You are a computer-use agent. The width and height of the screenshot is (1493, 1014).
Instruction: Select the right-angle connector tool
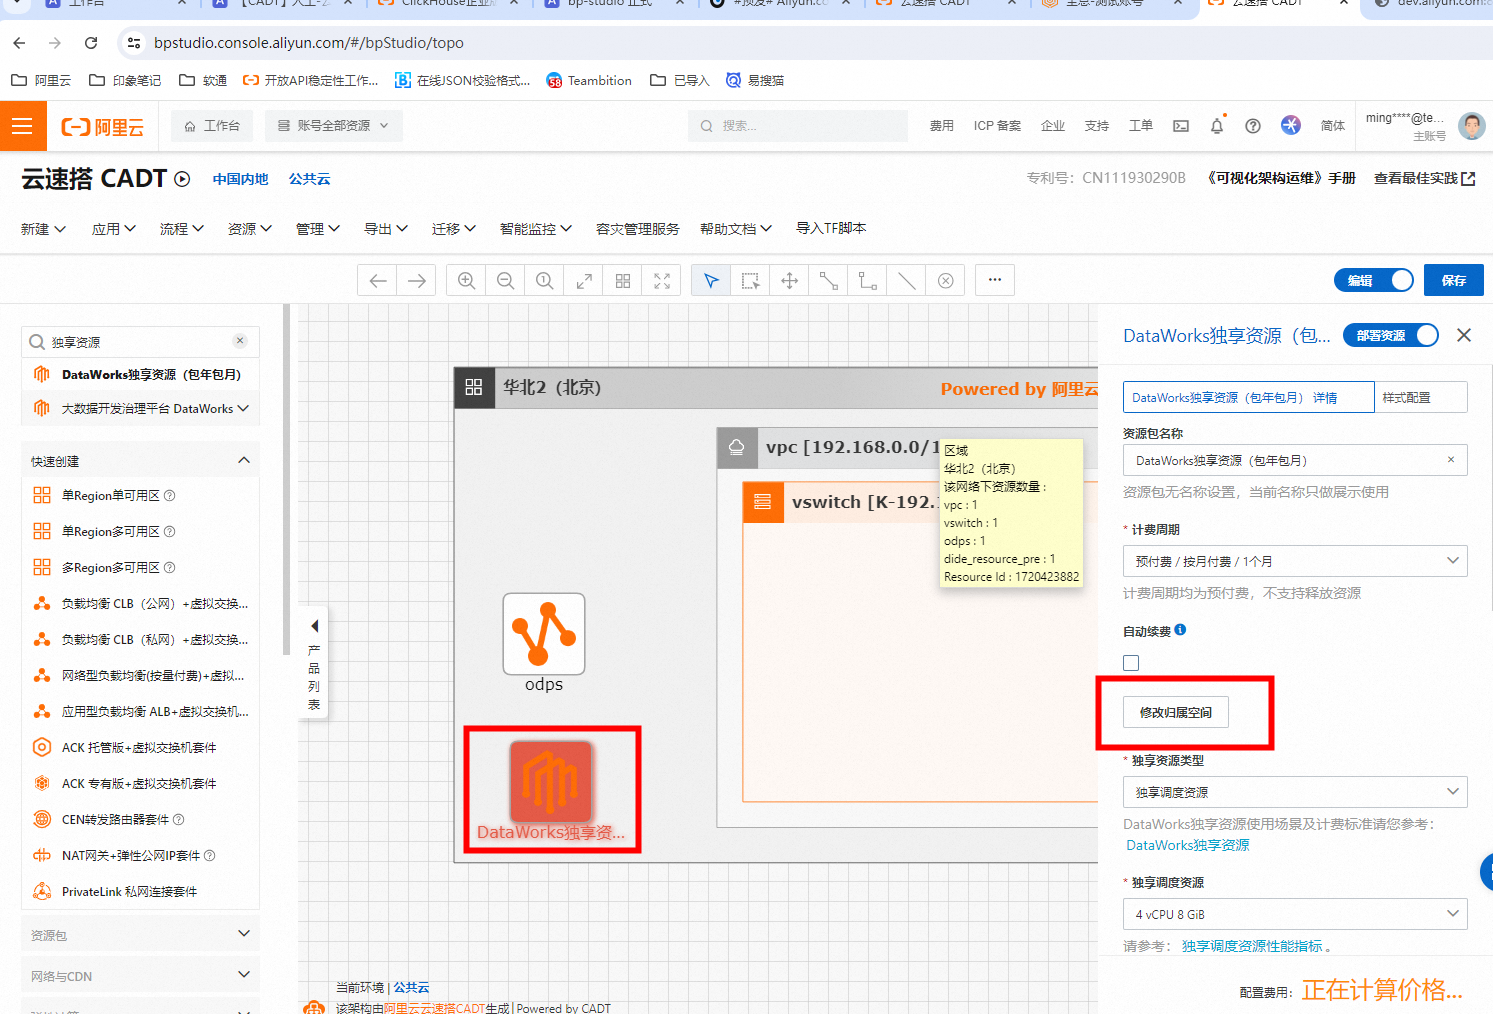pyautogui.click(x=868, y=281)
